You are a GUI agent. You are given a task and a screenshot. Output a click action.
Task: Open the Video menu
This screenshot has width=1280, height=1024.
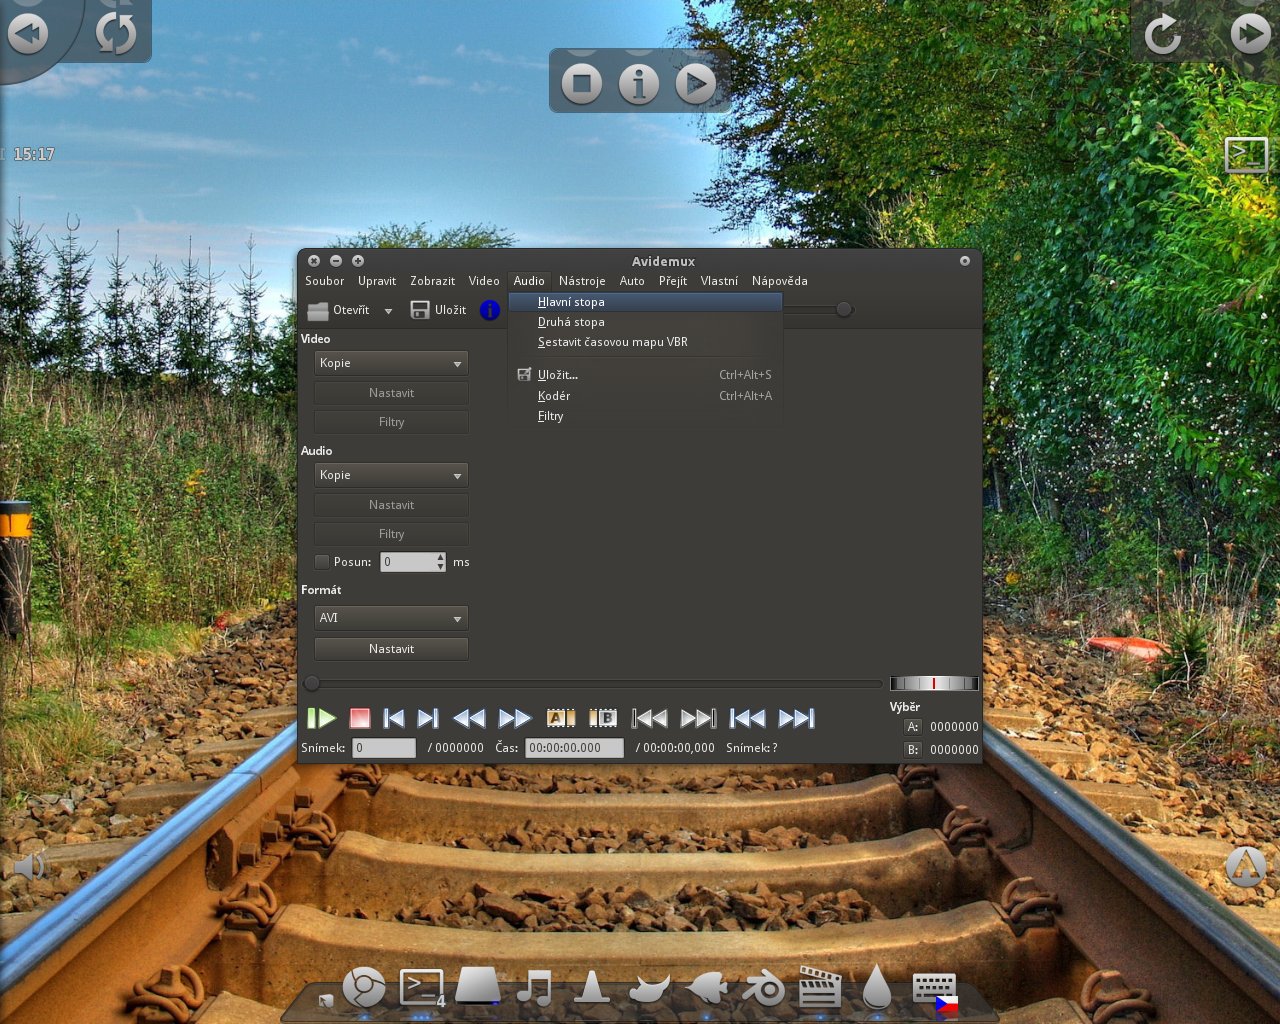(x=484, y=281)
